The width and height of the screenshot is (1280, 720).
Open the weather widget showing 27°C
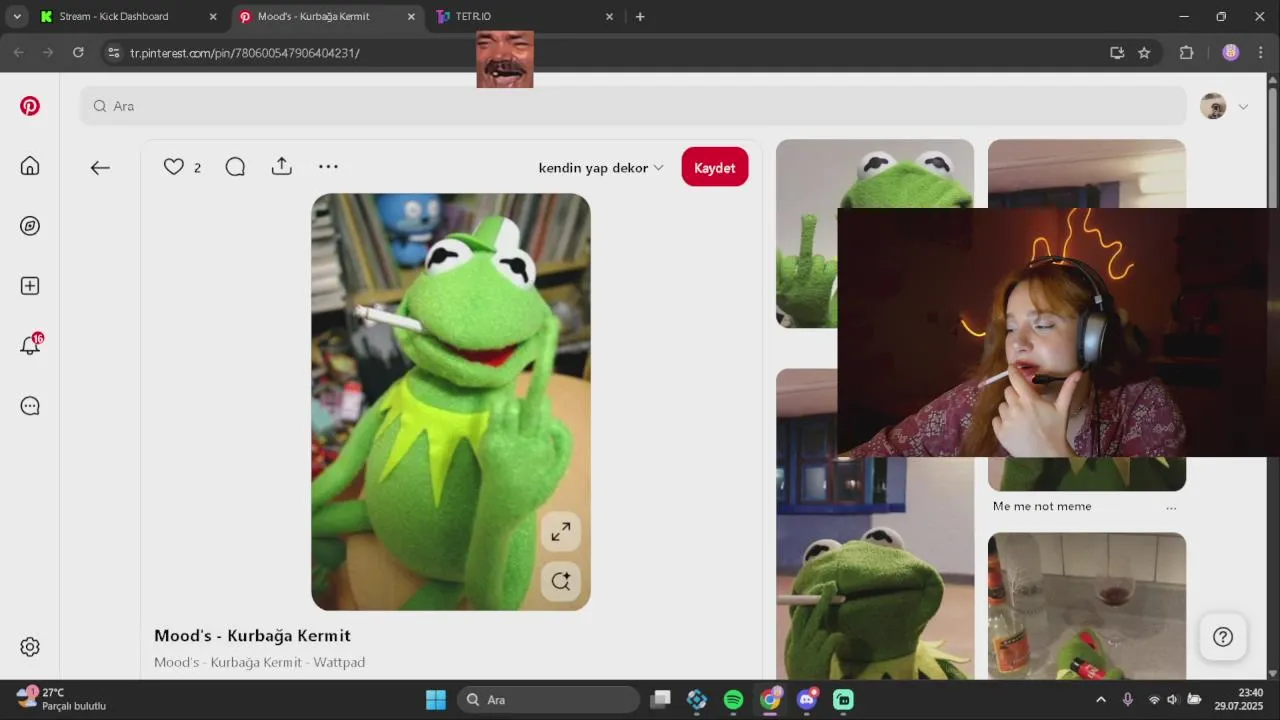point(62,699)
